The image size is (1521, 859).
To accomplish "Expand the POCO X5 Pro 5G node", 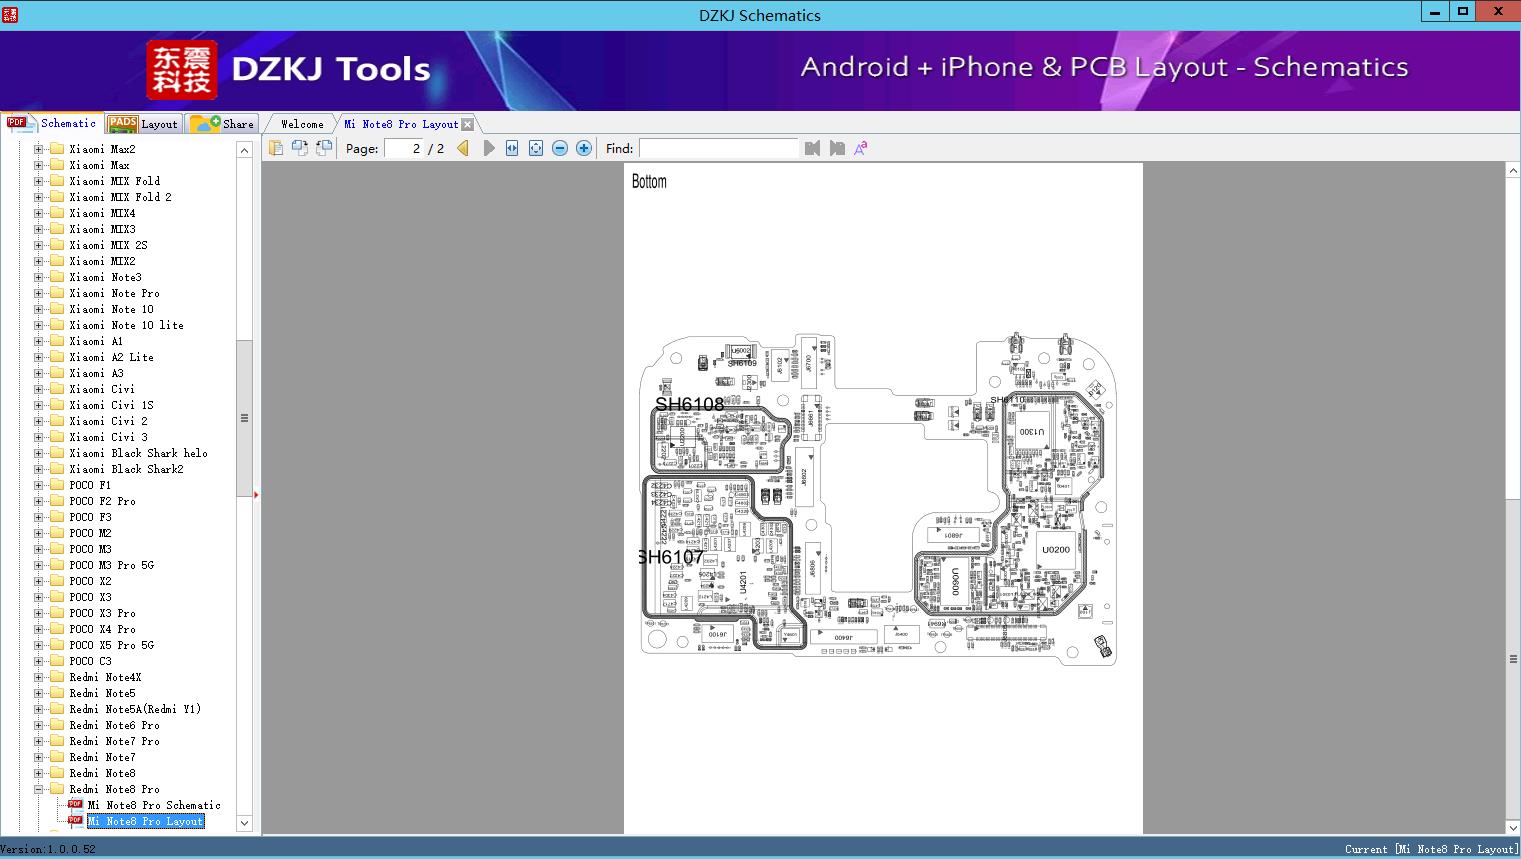I will (39, 645).
